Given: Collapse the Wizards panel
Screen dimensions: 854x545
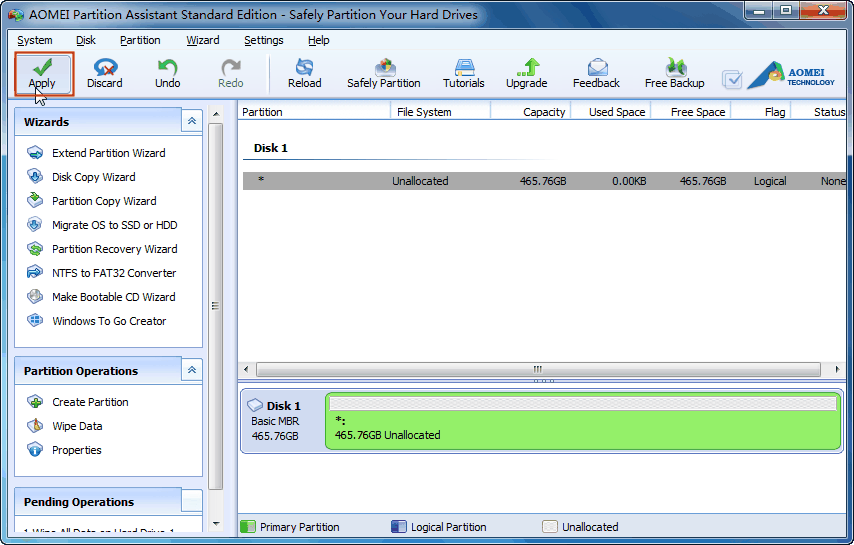Looking at the screenshot, I should click(x=192, y=121).
